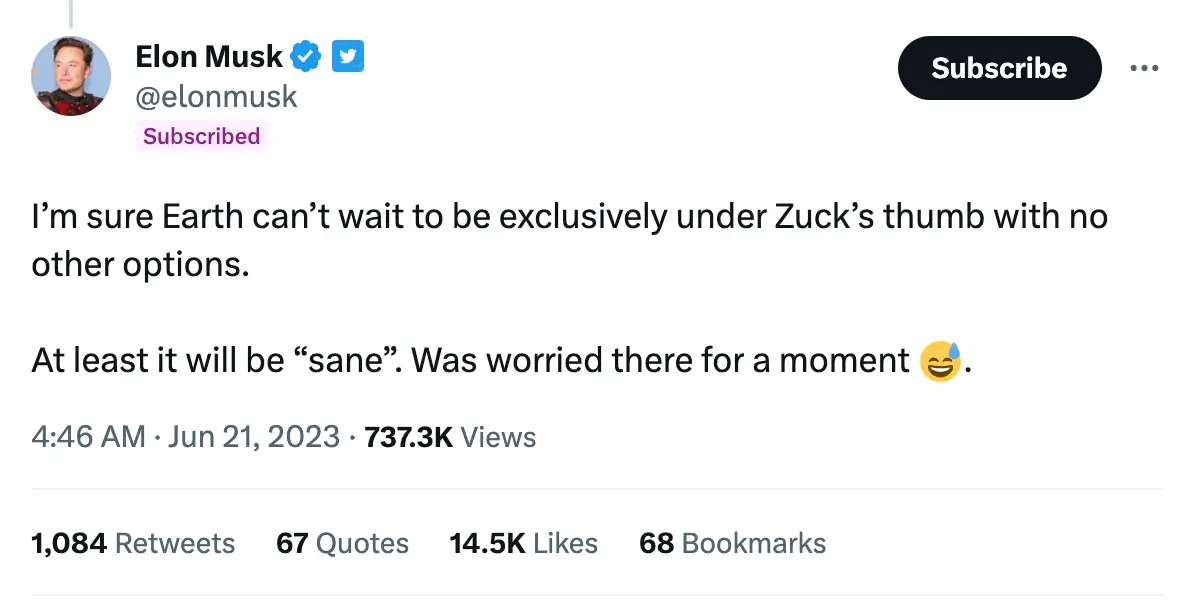
Task: Click the display name Elon Musk
Action: point(209,56)
